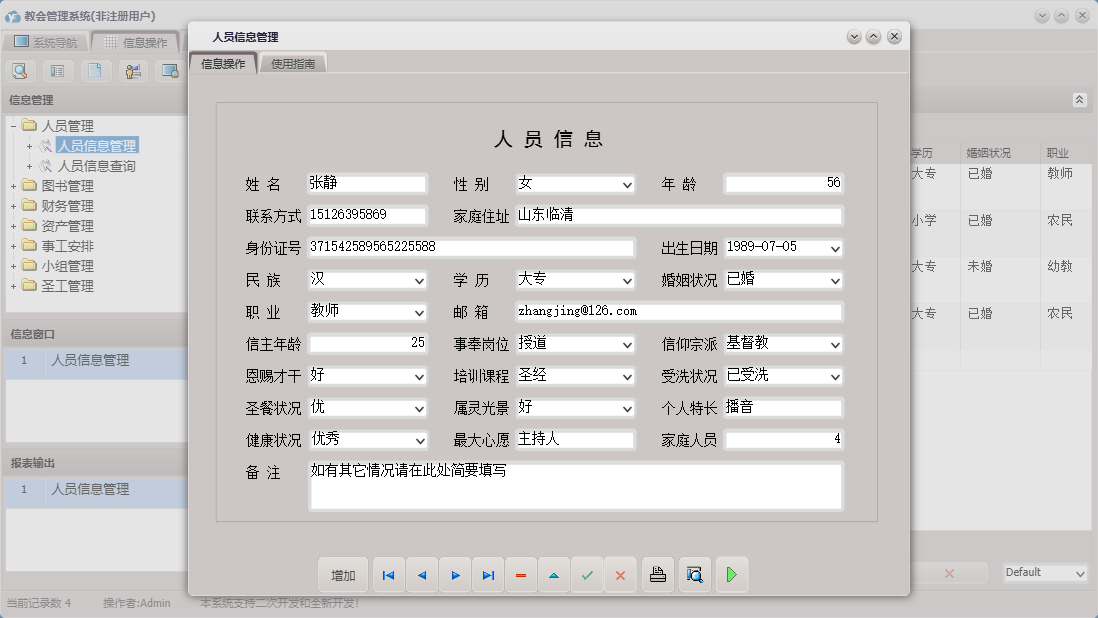The width and height of the screenshot is (1098, 618).
Task: Click the red minus to delete the record
Action: pos(521,574)
